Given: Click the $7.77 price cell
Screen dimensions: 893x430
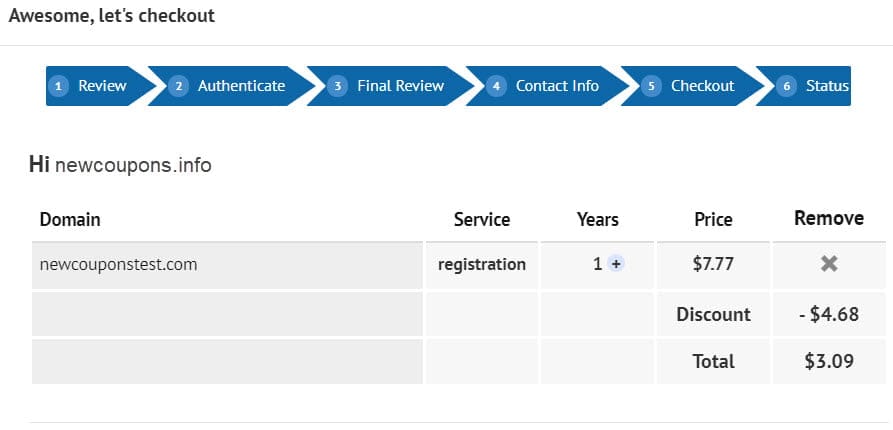Looking at the screenshot, I should pyautogui.click(x=713, y=264).
